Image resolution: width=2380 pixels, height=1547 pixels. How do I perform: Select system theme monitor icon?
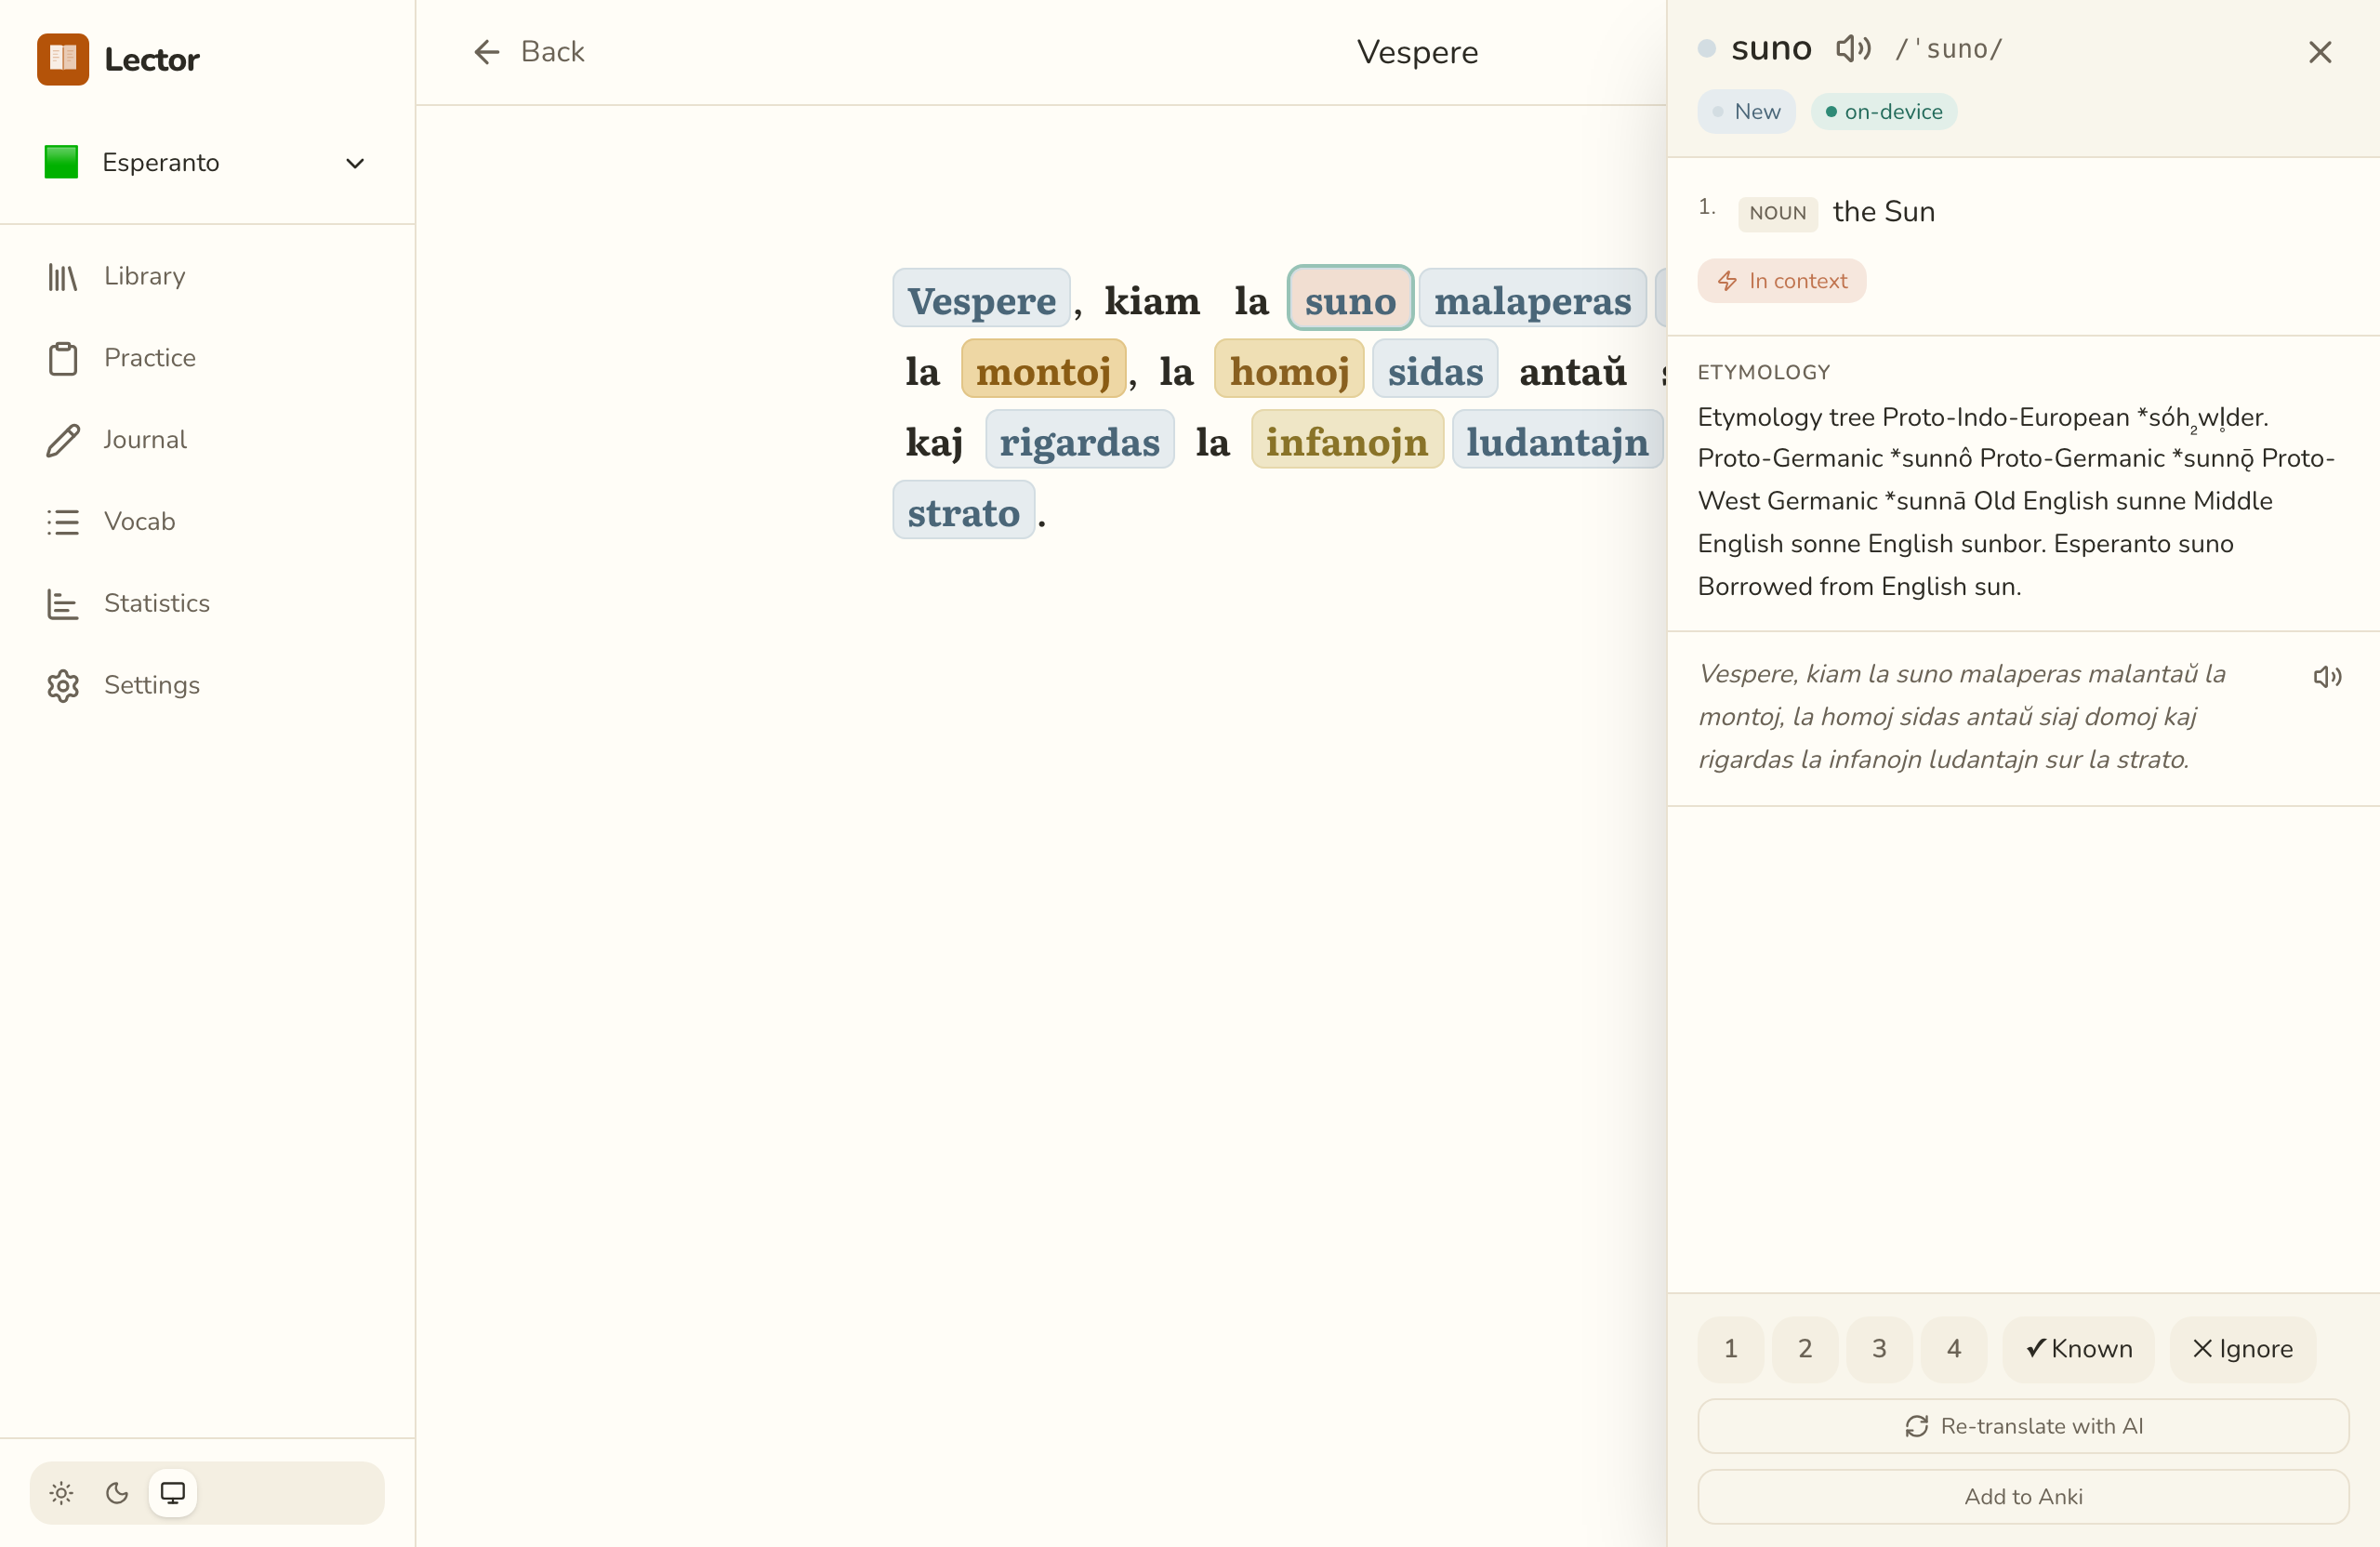(x=173, y=1493)
